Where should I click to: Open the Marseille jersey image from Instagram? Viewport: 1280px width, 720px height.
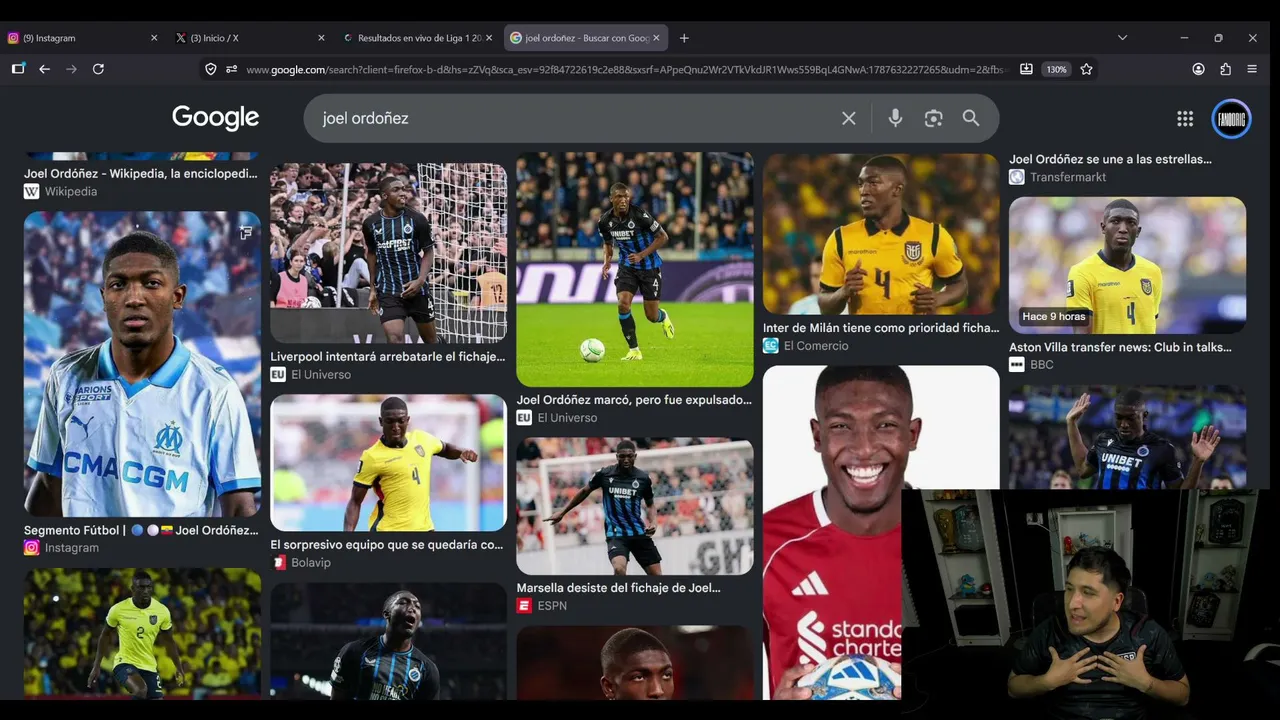[x=142, y=364]
